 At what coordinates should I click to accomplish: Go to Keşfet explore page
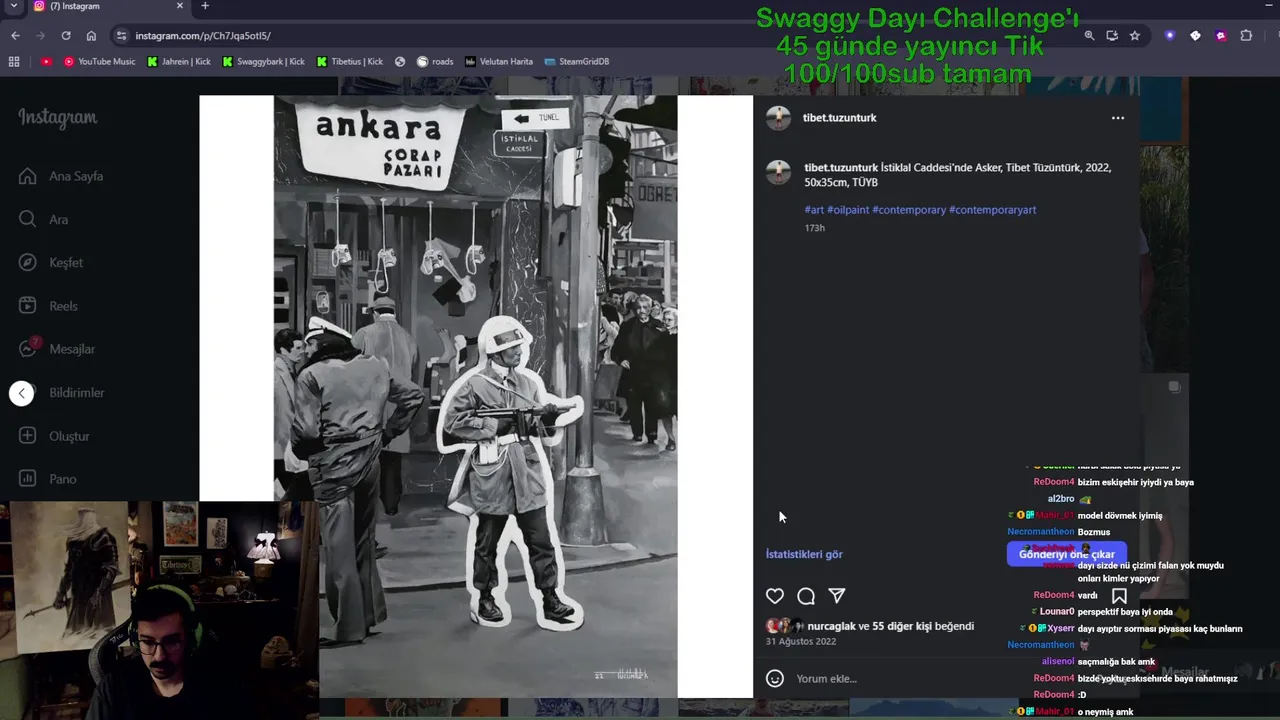pos(51,262)
